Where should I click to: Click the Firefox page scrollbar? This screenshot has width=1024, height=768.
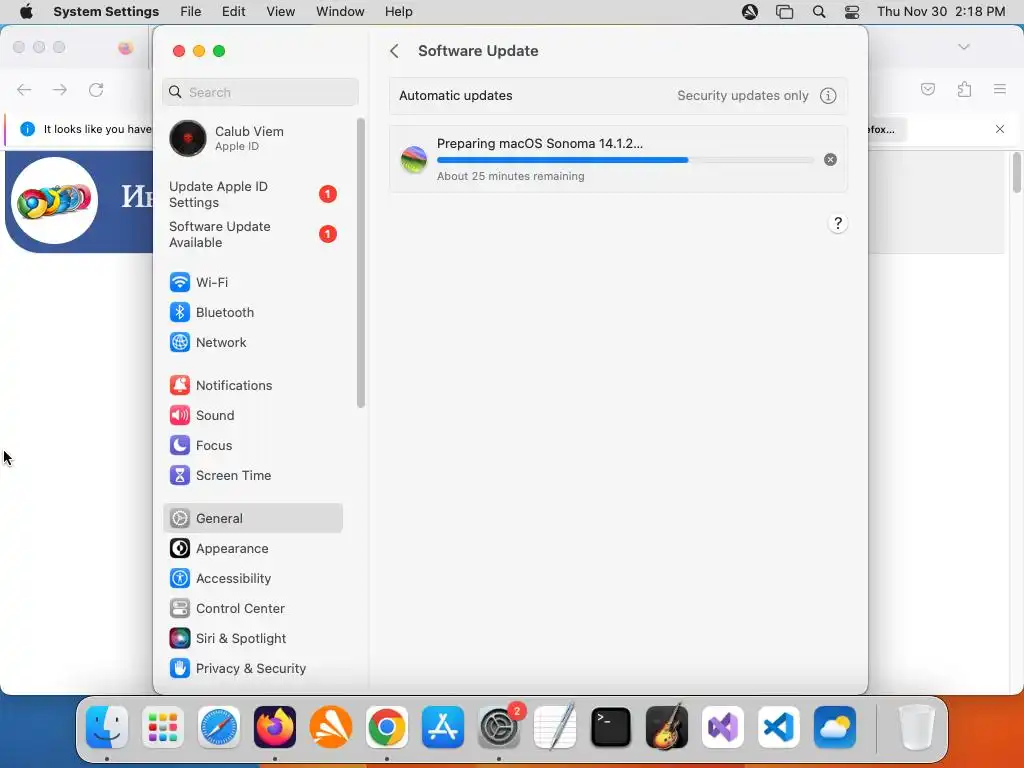(x=1017, y=172)
